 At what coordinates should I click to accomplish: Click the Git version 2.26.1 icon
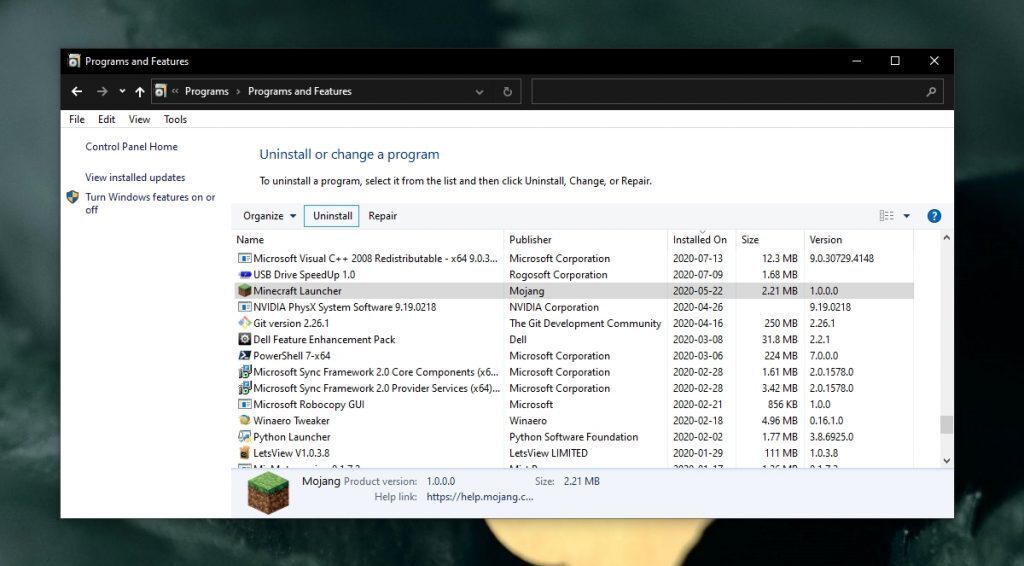pos(244,323)
